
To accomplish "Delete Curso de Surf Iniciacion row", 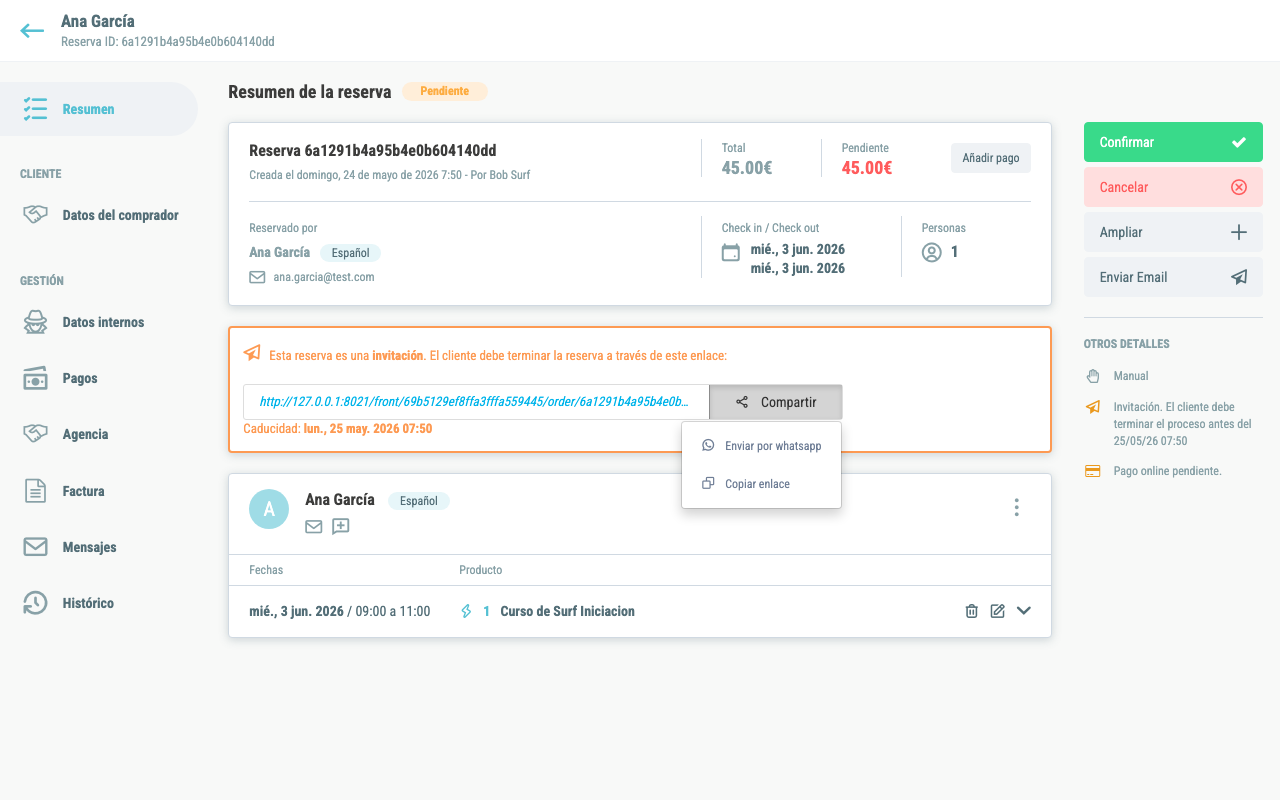I will click(x=971, y=611).
